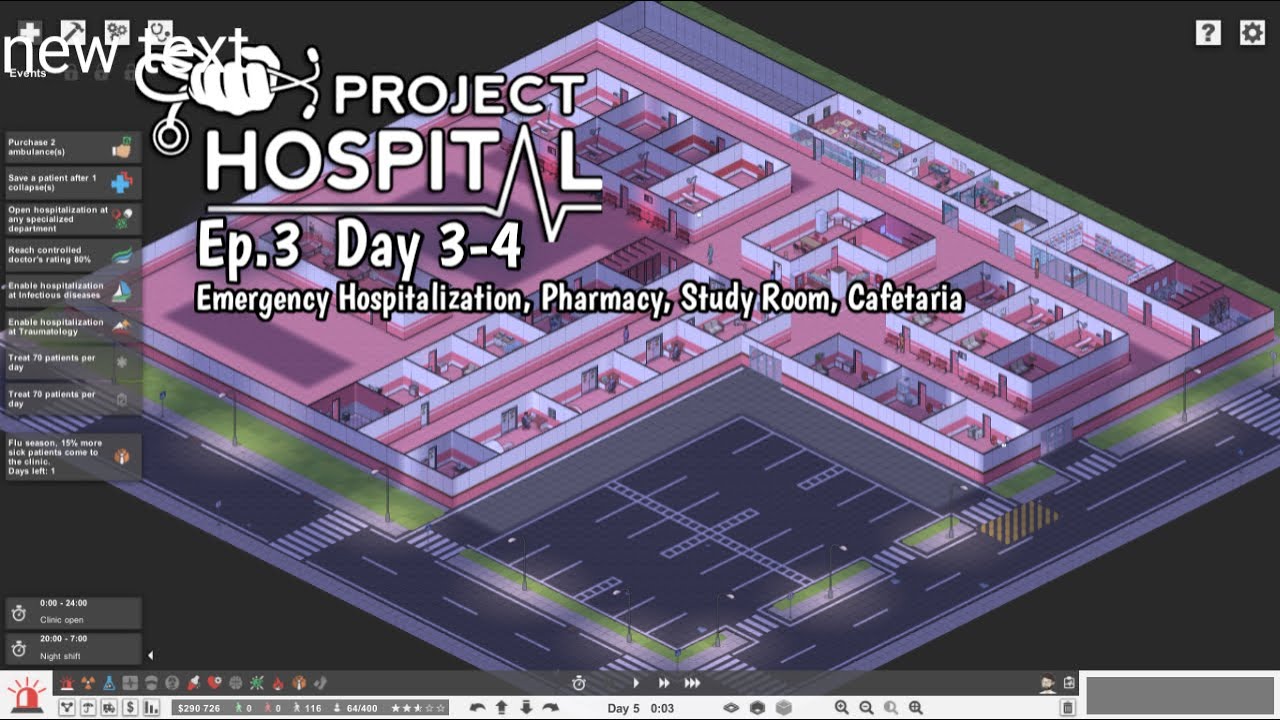Image resolution: width=1280 pixels, height=720 pixels.
Task: Click the Day 5 0:03 clock display
Action: 641,708
